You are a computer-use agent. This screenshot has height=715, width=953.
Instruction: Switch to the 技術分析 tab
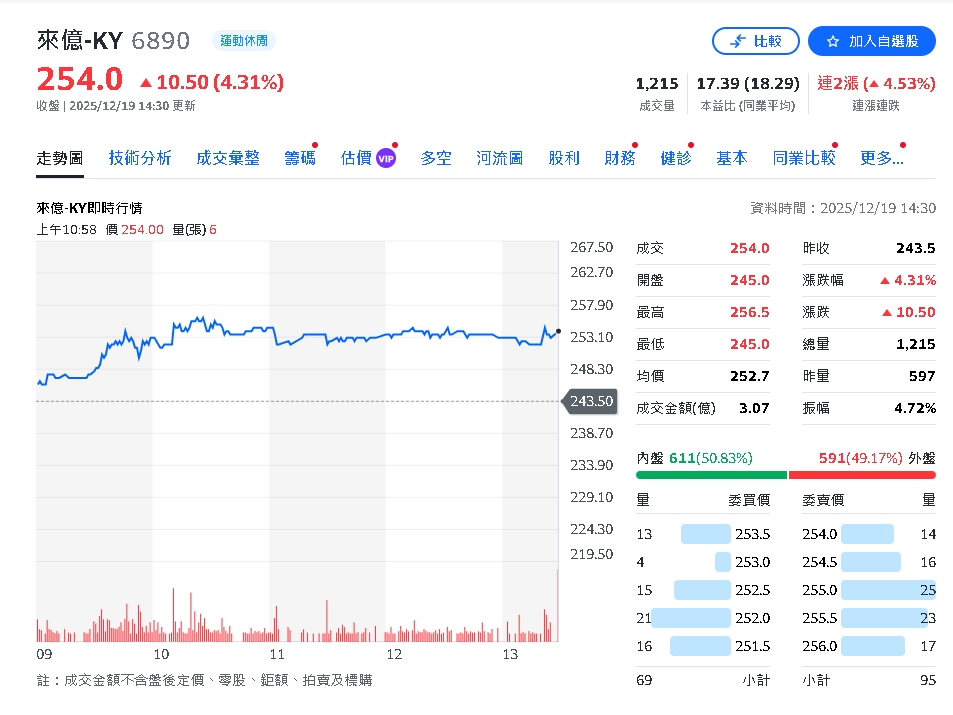tap(140, 158)
